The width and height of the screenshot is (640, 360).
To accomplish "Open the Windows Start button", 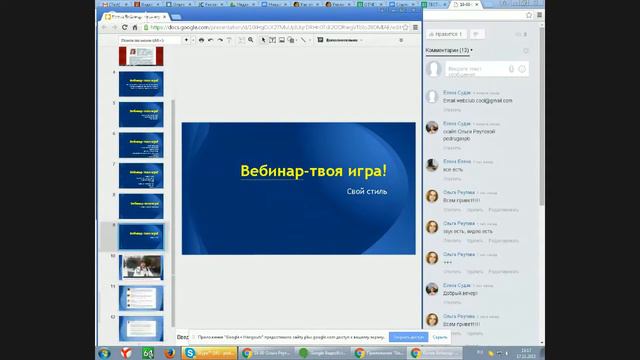I will tap(104, 353).
